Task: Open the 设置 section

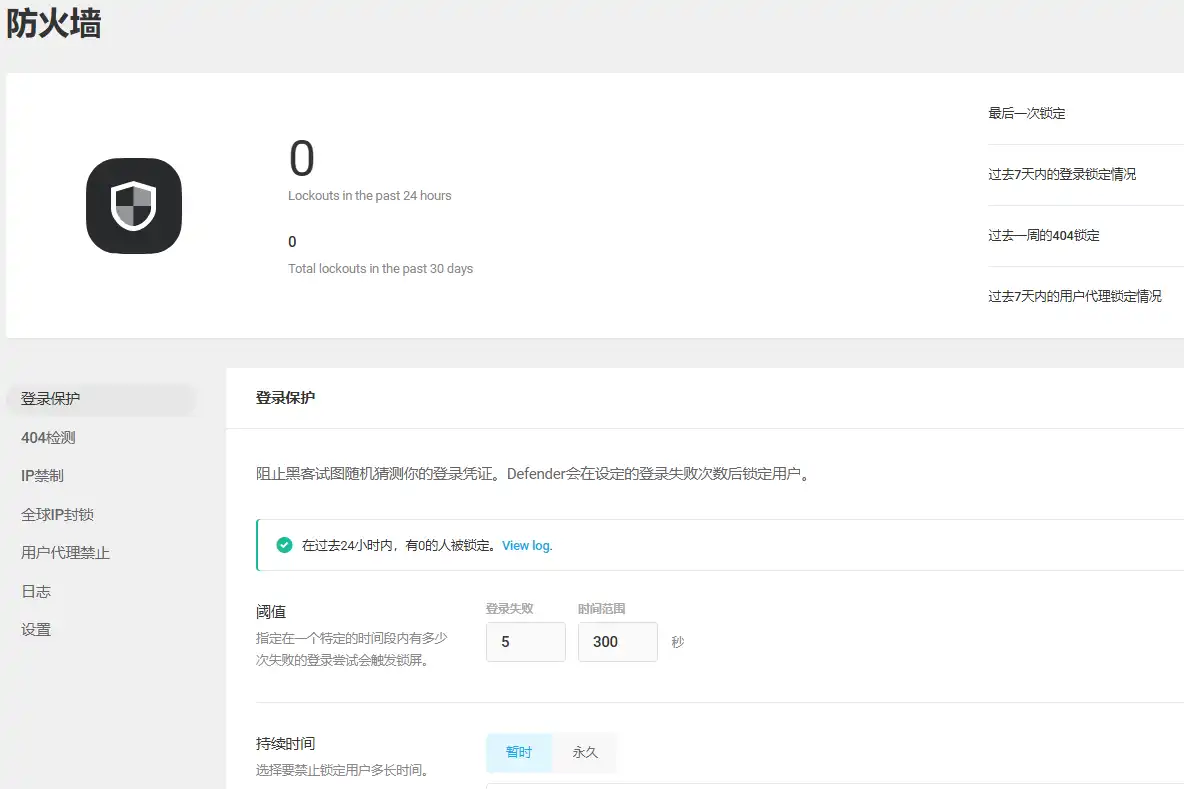Action: pos(35,629)
